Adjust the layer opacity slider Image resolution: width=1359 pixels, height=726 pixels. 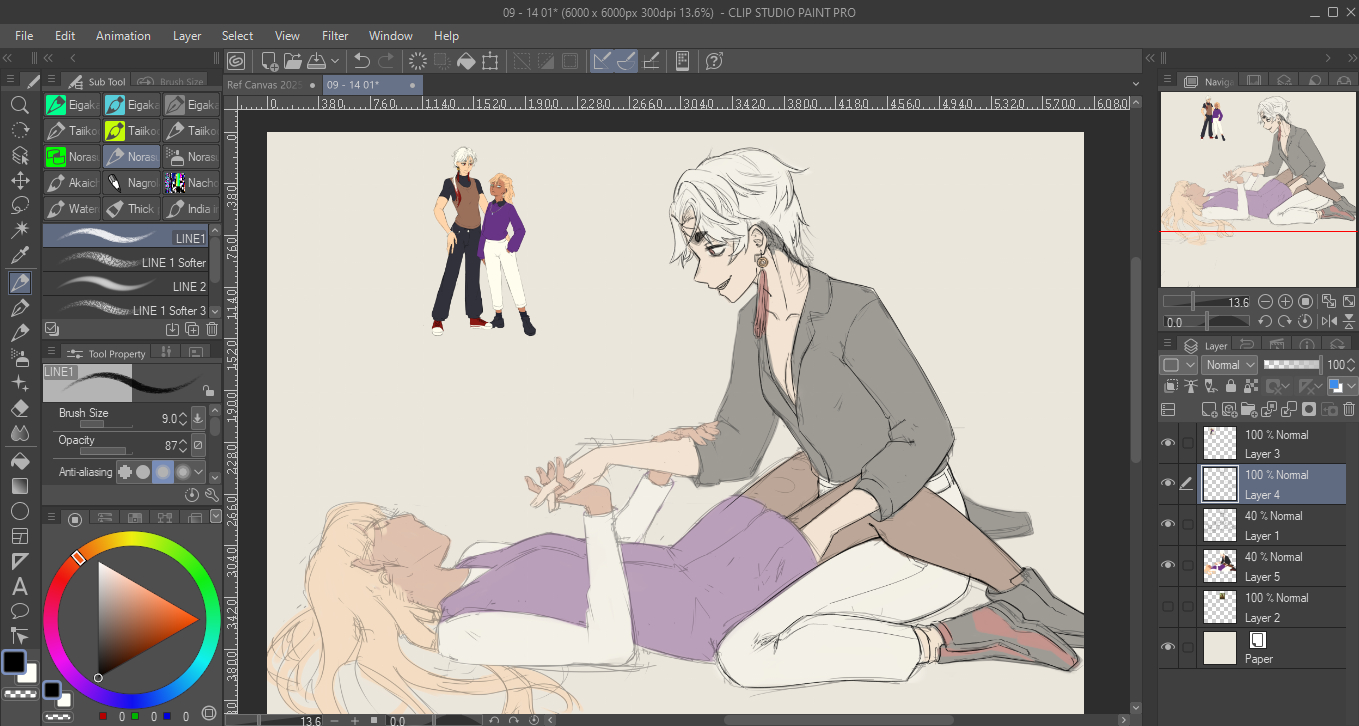point(1292,365)
